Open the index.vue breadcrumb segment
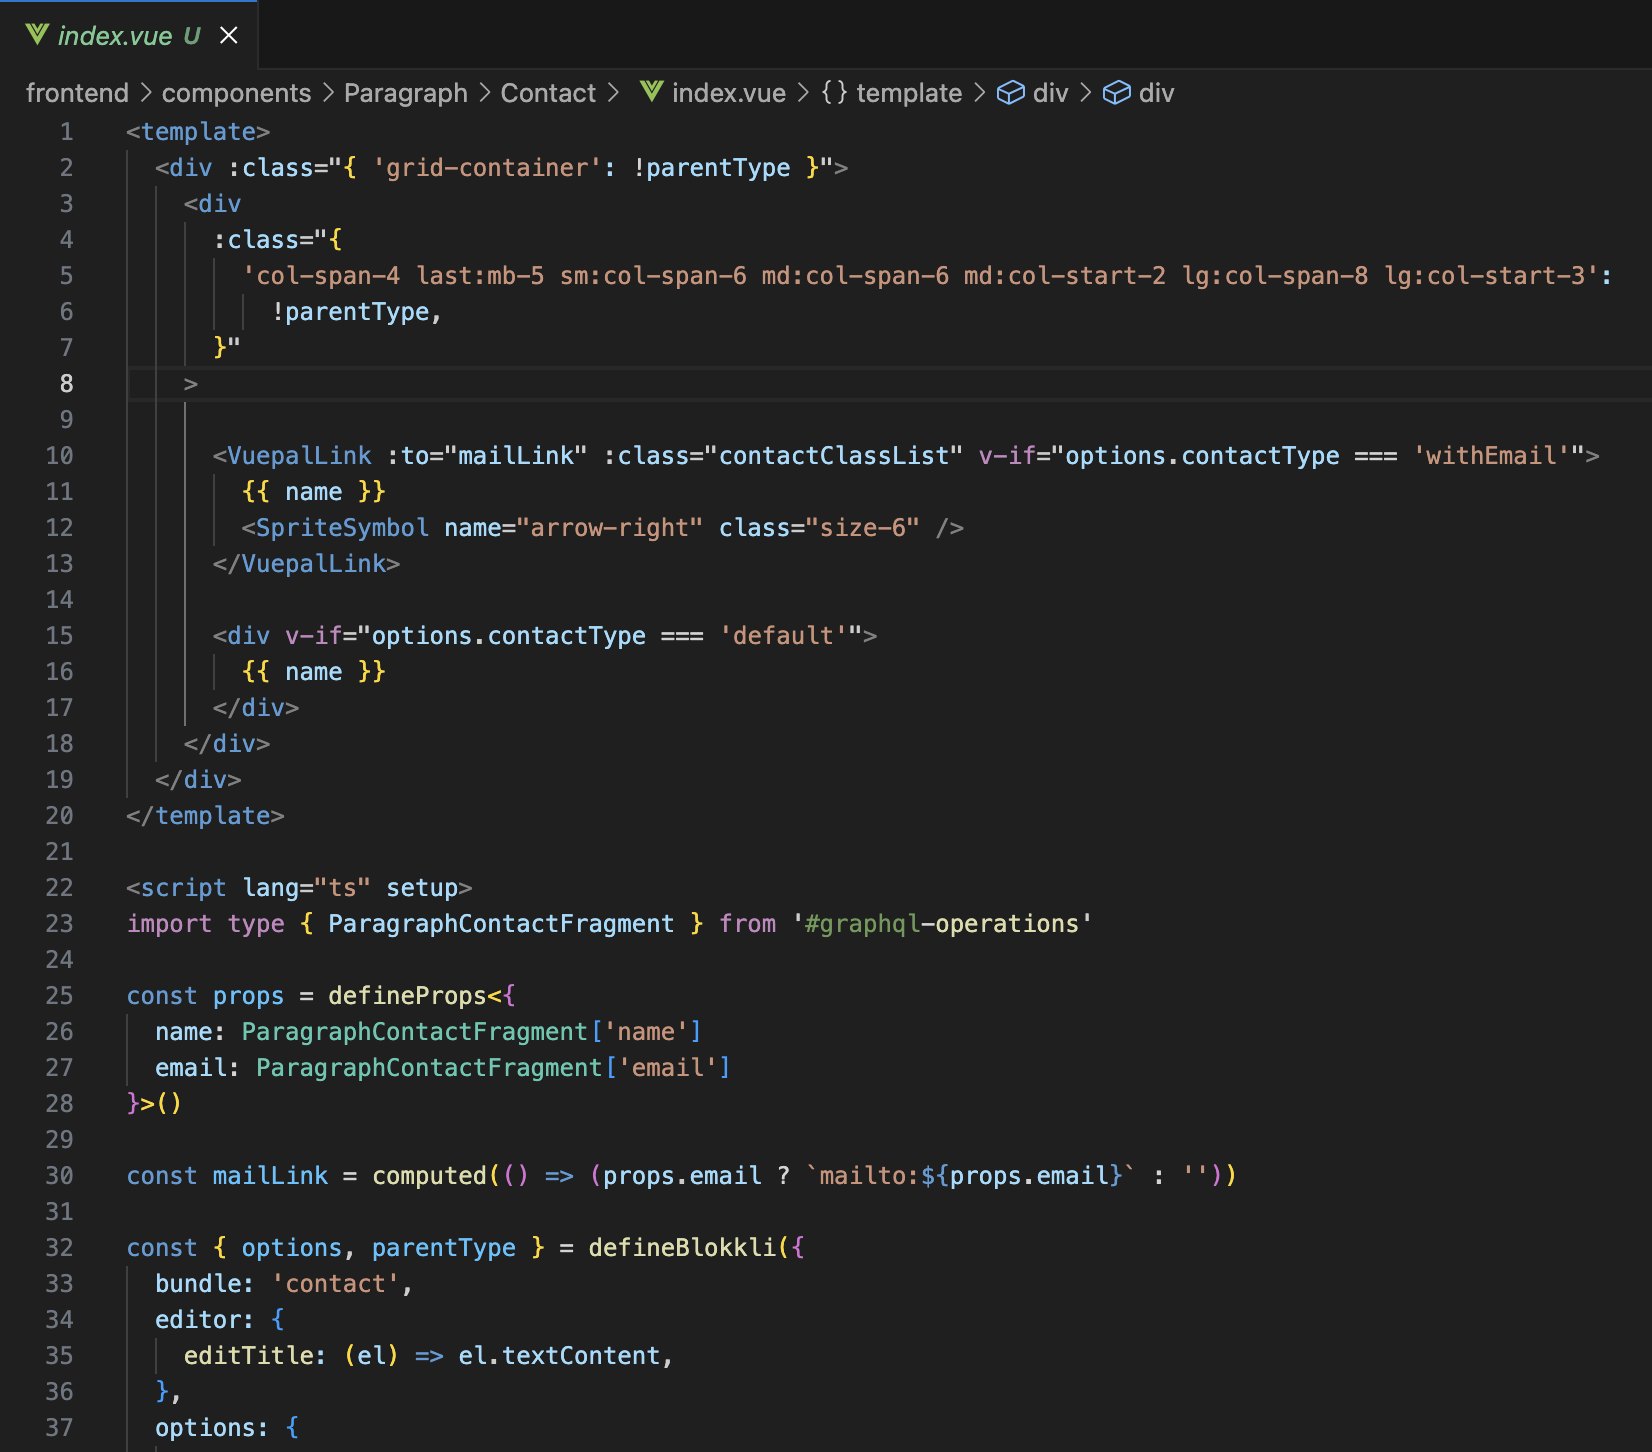Screen dimensions: 1652x1452 [x=729, y=93]
